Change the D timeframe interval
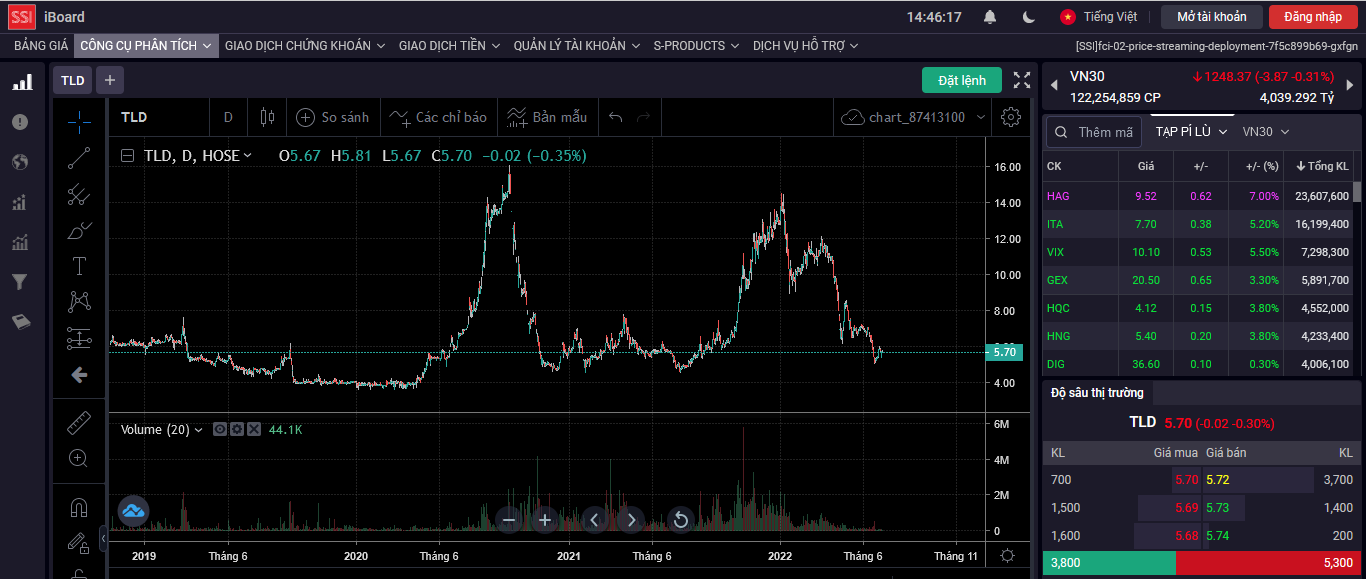 coord(228,117)
